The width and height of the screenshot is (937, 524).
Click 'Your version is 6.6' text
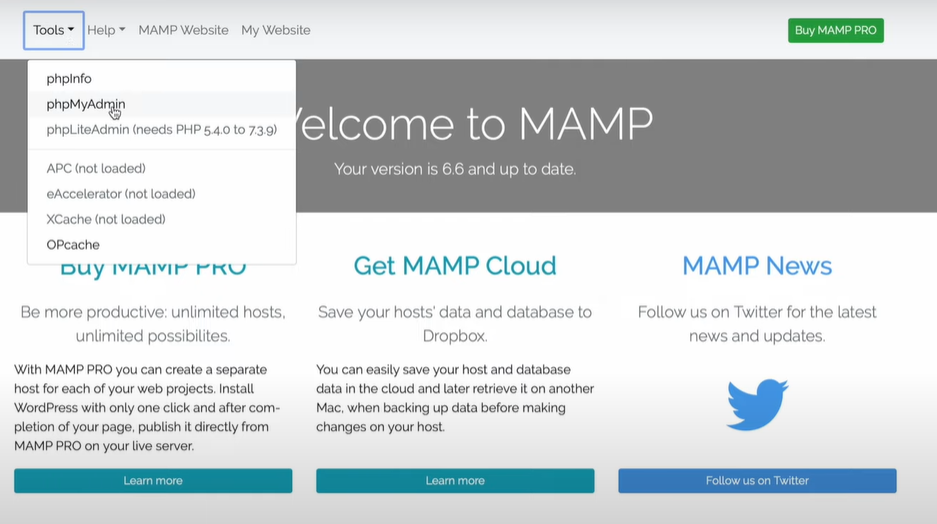coord(455,169)
